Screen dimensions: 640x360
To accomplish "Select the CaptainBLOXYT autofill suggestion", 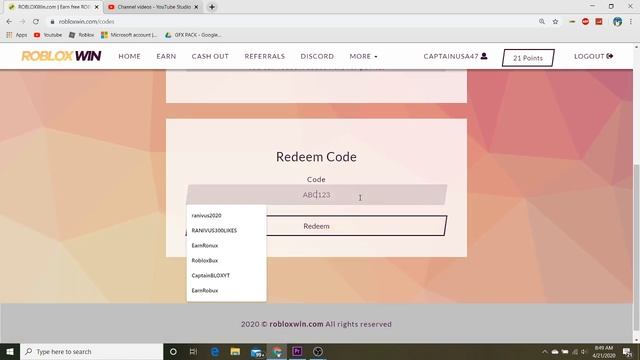I will click(226, 276).
